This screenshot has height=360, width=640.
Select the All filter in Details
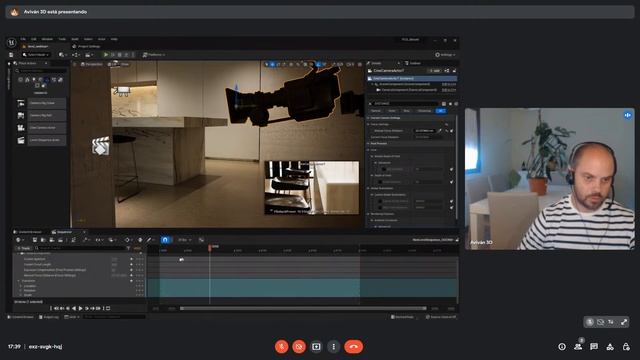coord(441,111)
